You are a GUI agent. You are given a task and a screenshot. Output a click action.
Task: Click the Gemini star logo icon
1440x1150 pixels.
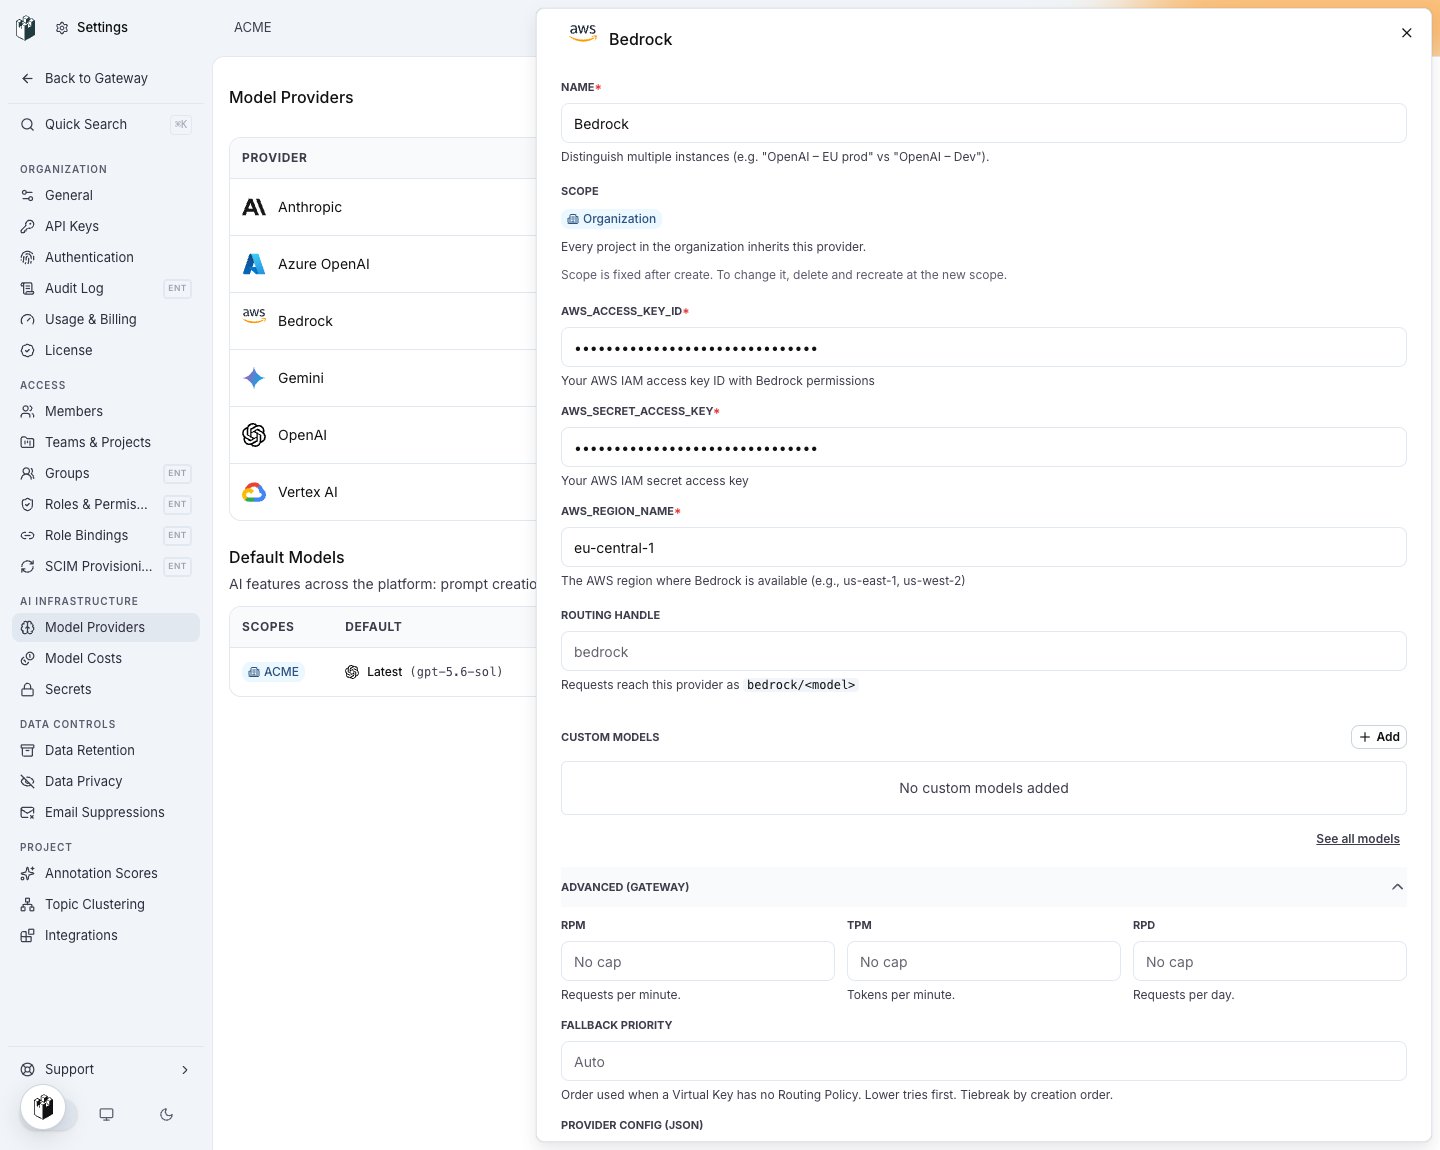click(254, 378)
